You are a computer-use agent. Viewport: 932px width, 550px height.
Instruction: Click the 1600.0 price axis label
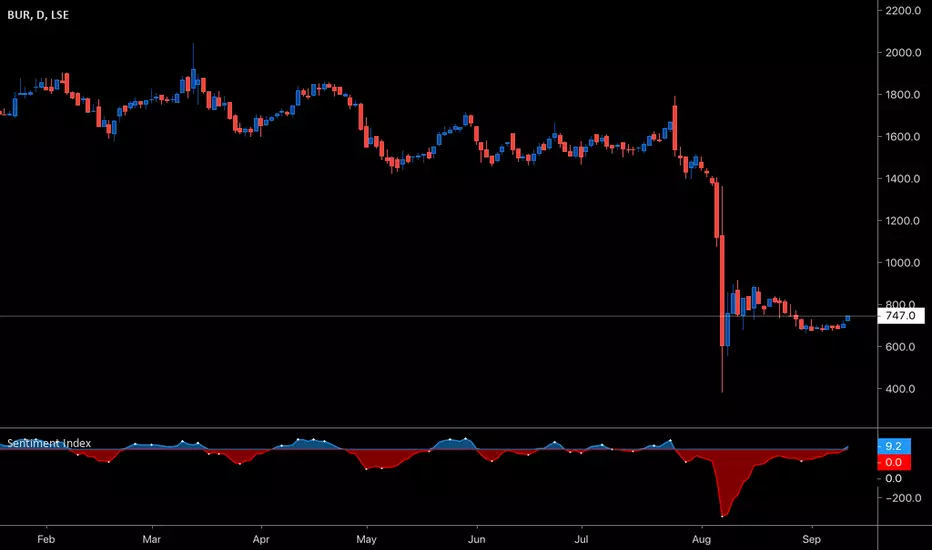(x=903, y=137)
